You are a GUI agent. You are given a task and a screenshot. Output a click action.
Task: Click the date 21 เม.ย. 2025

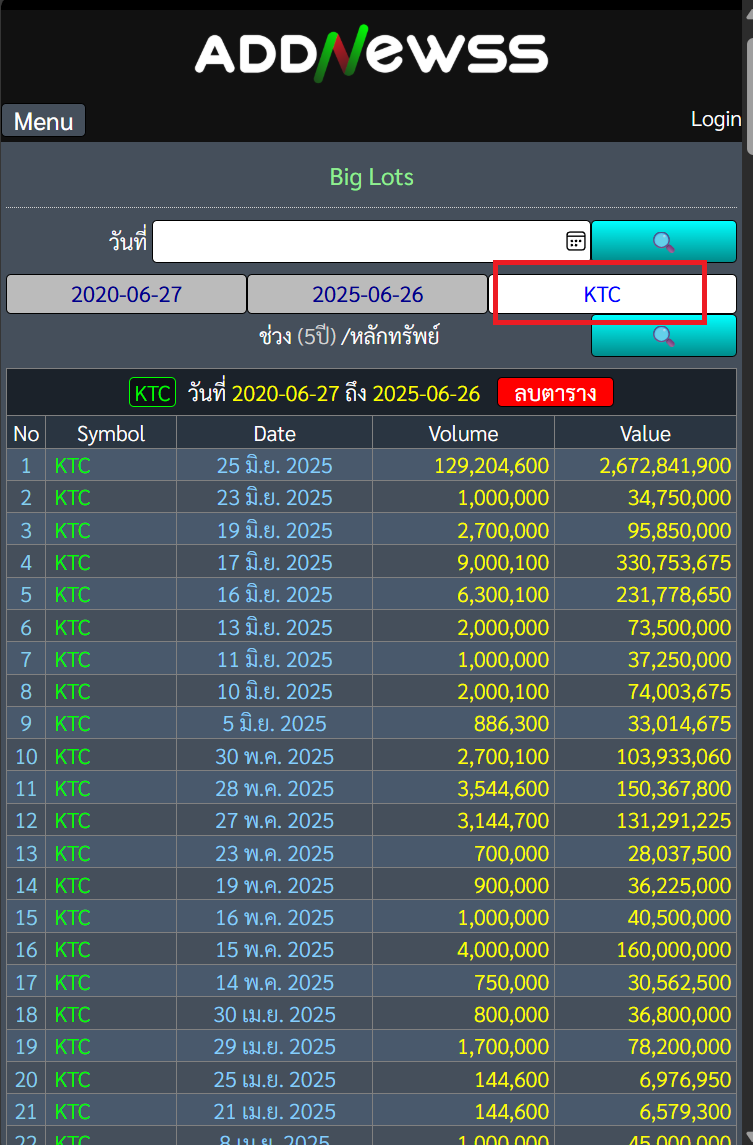(x=275, y=1111)
